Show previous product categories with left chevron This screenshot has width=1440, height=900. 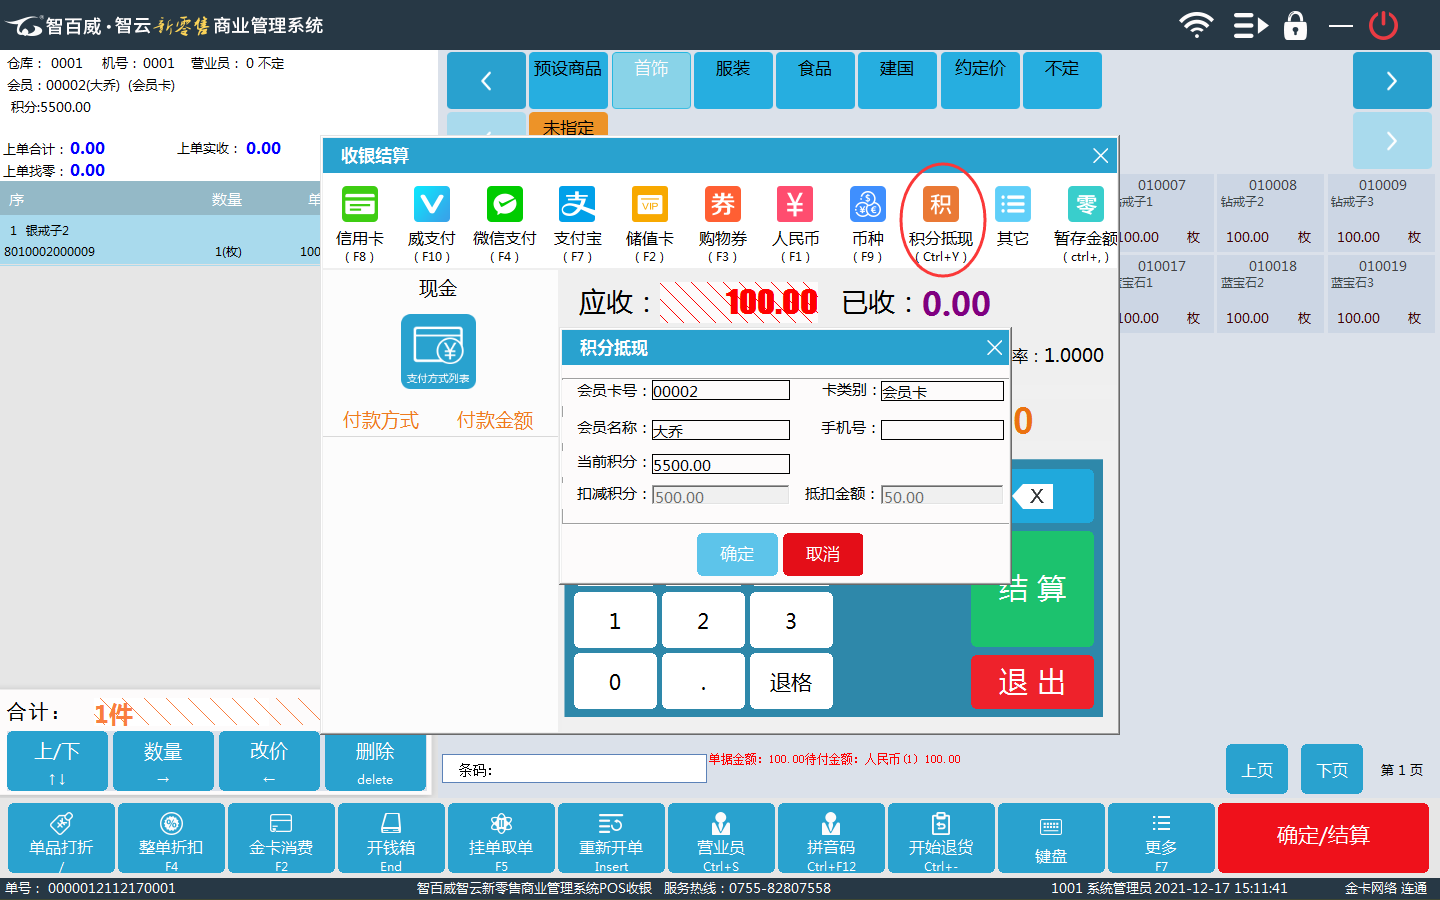486,81
